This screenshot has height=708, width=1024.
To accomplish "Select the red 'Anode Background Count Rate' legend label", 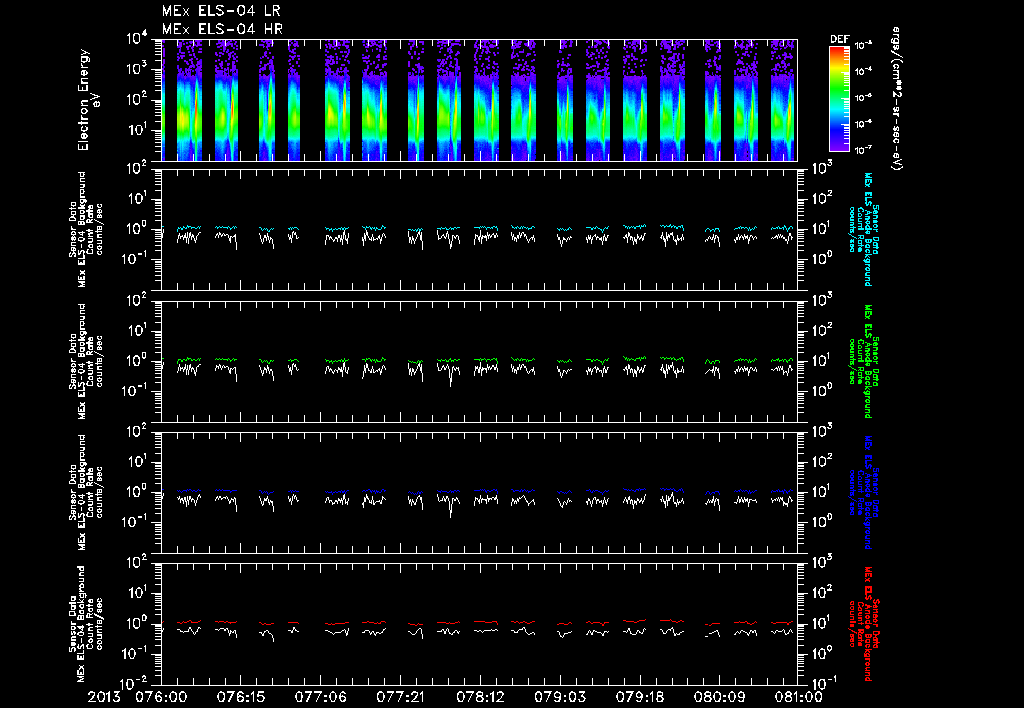I will pyautogui.click(x=865, y=624).
